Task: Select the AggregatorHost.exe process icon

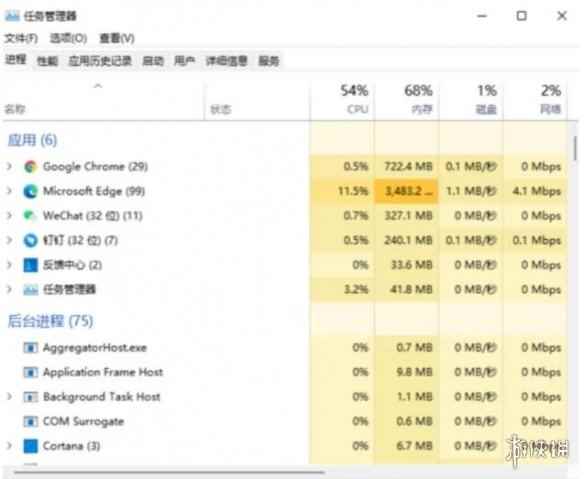Action: [31, 348]
